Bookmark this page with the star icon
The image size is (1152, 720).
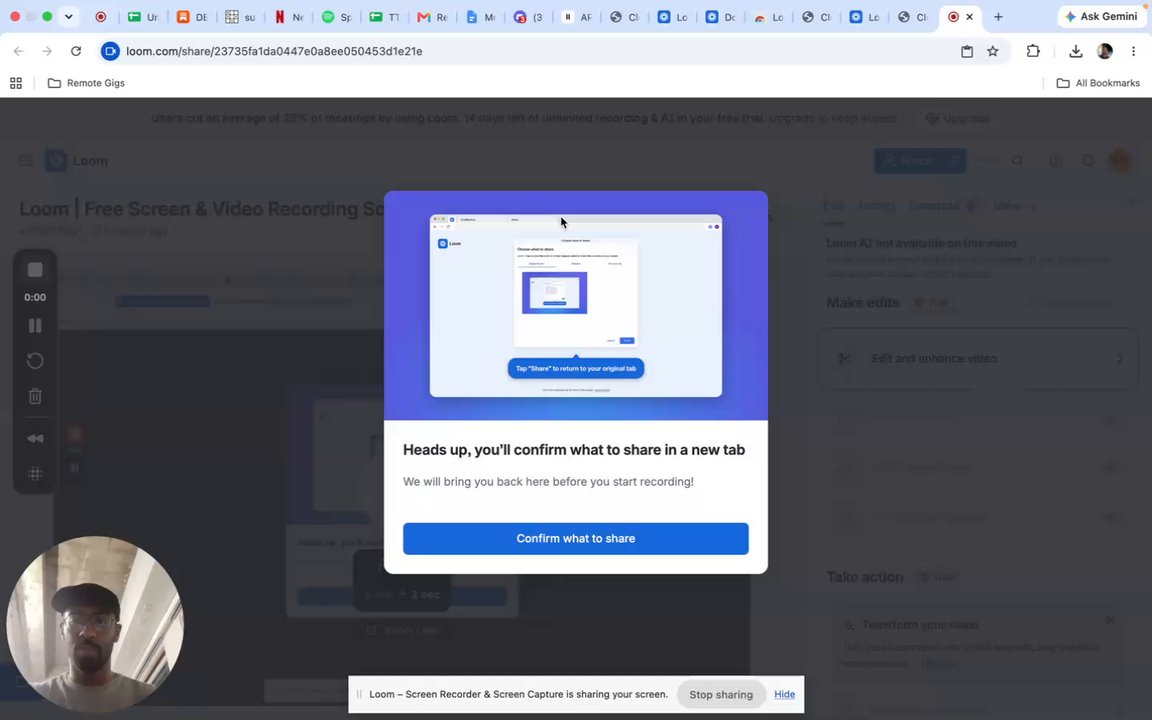[x=993, y=51]
